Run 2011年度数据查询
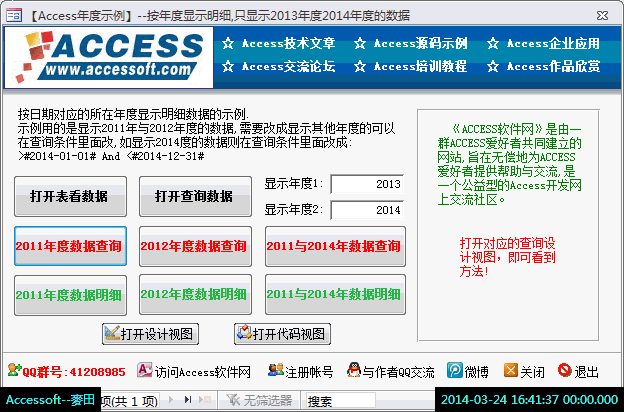 click(x=70, y=246)
